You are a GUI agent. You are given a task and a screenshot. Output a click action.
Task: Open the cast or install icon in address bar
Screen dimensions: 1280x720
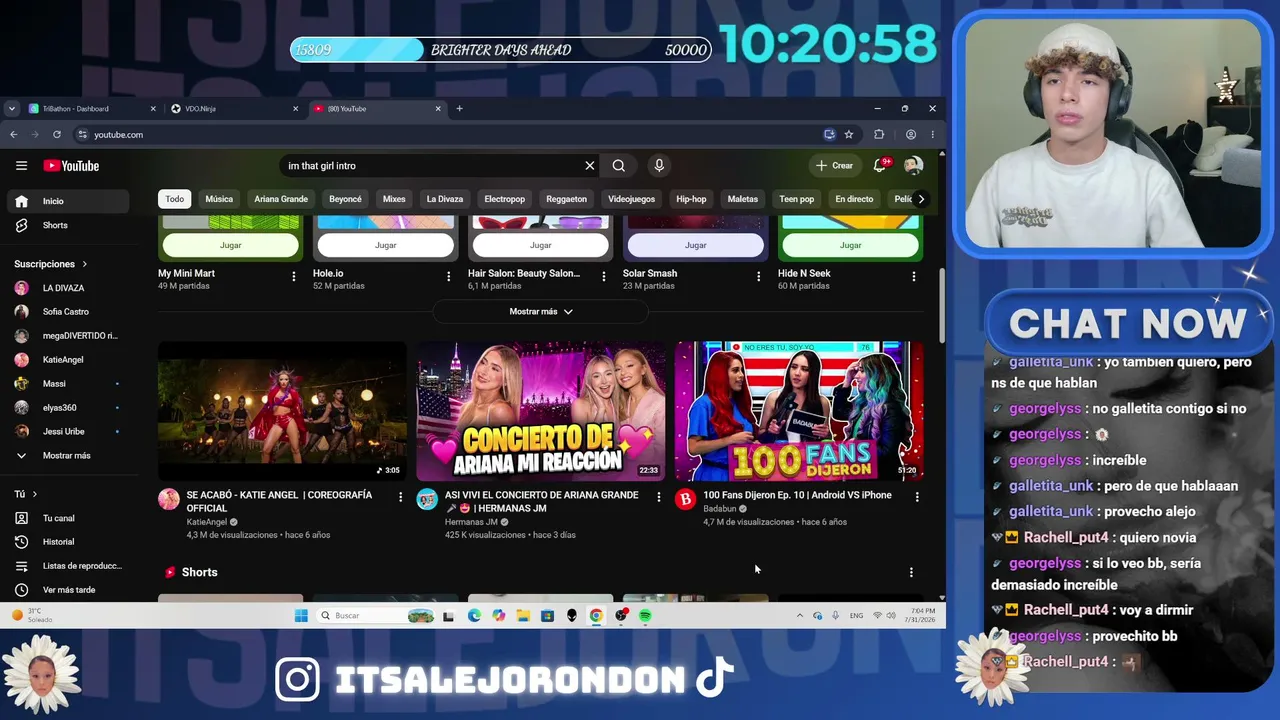point(829,135)
